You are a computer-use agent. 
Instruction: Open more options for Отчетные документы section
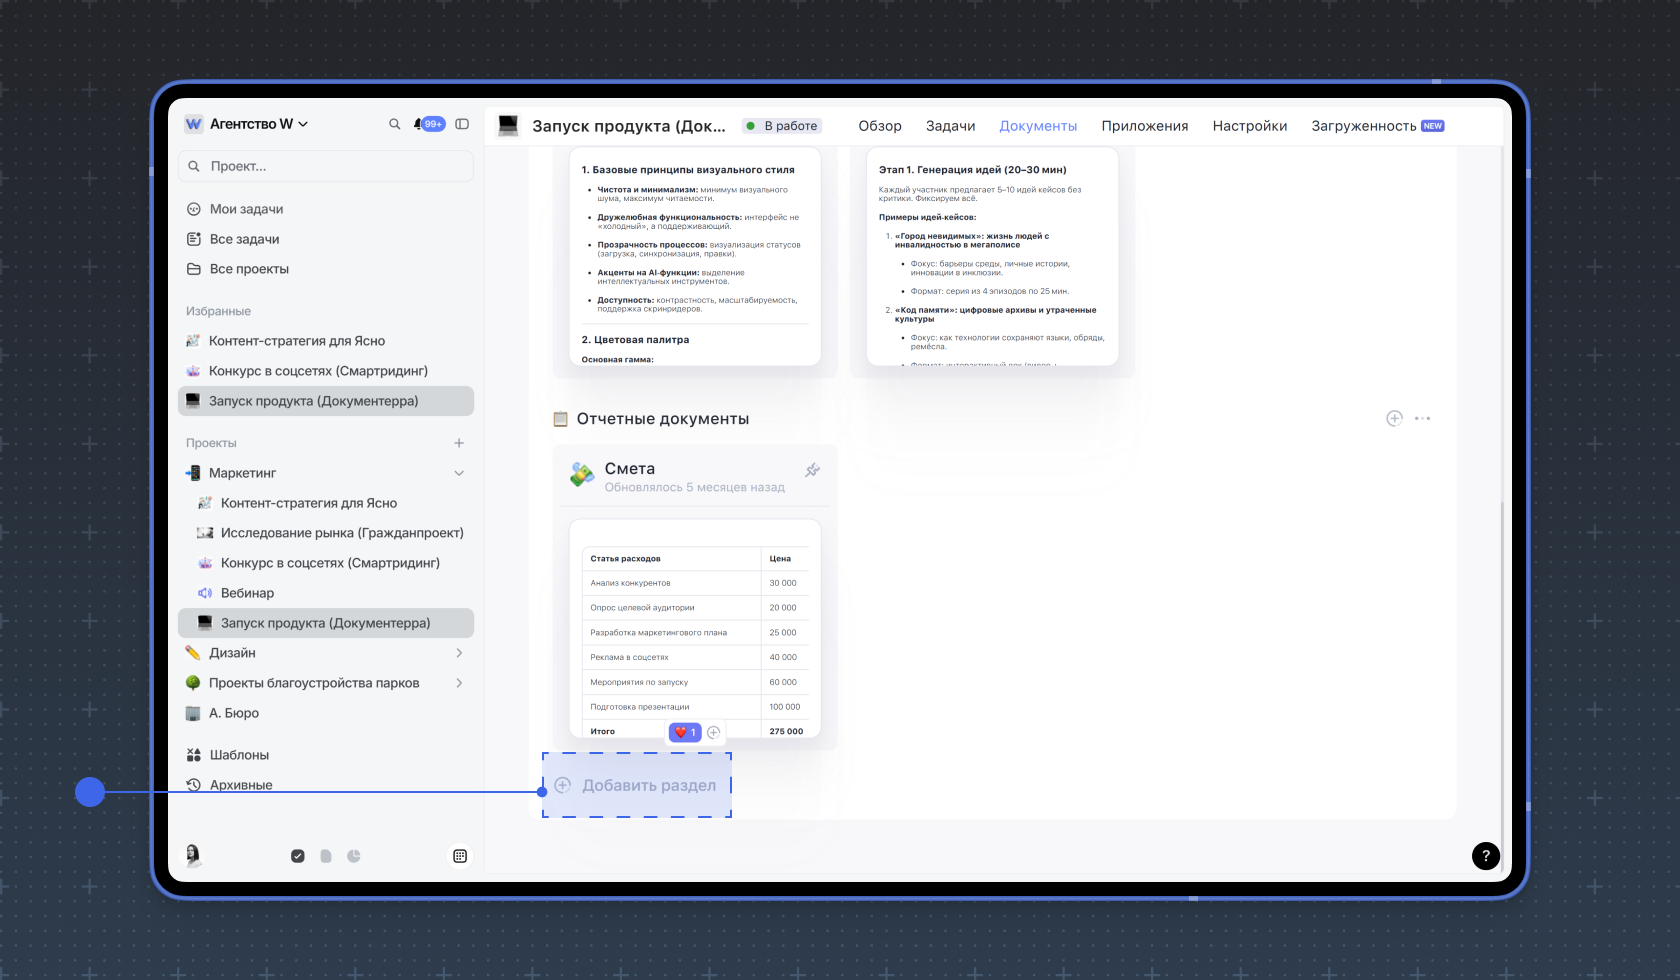click(x=1422, y=418)
